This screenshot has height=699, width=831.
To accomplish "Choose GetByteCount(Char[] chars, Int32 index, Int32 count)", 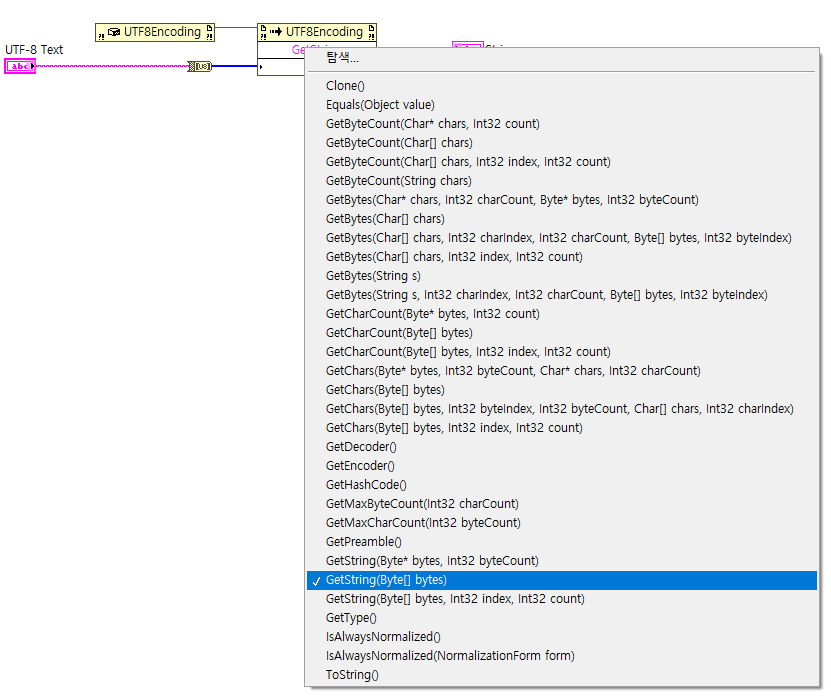I will coord(562,162).
